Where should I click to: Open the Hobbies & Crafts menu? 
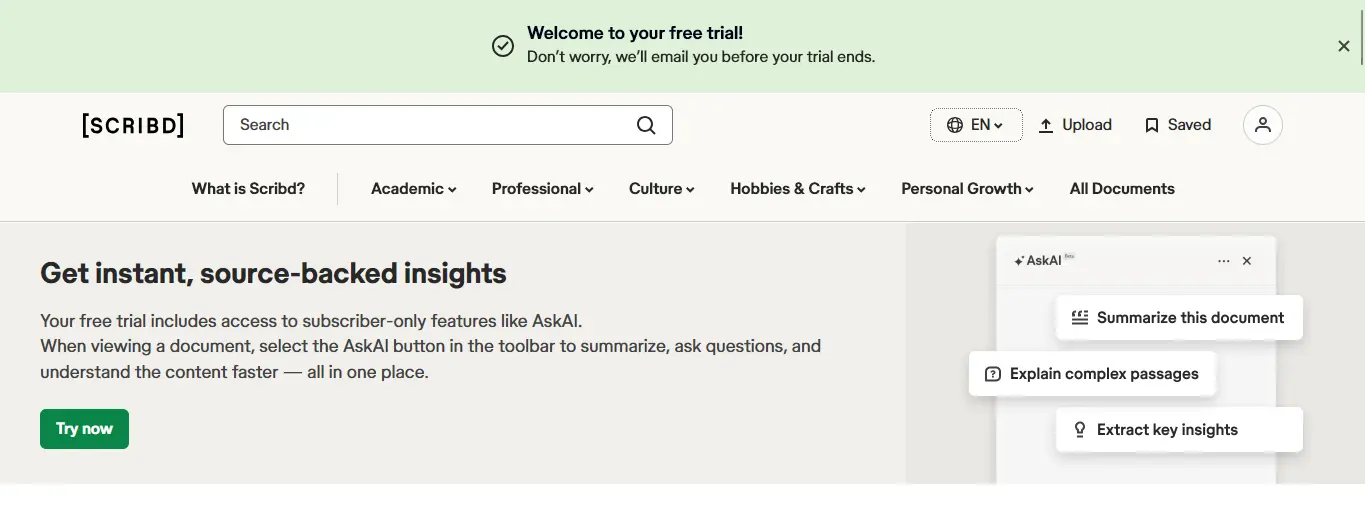click(798, 189)
